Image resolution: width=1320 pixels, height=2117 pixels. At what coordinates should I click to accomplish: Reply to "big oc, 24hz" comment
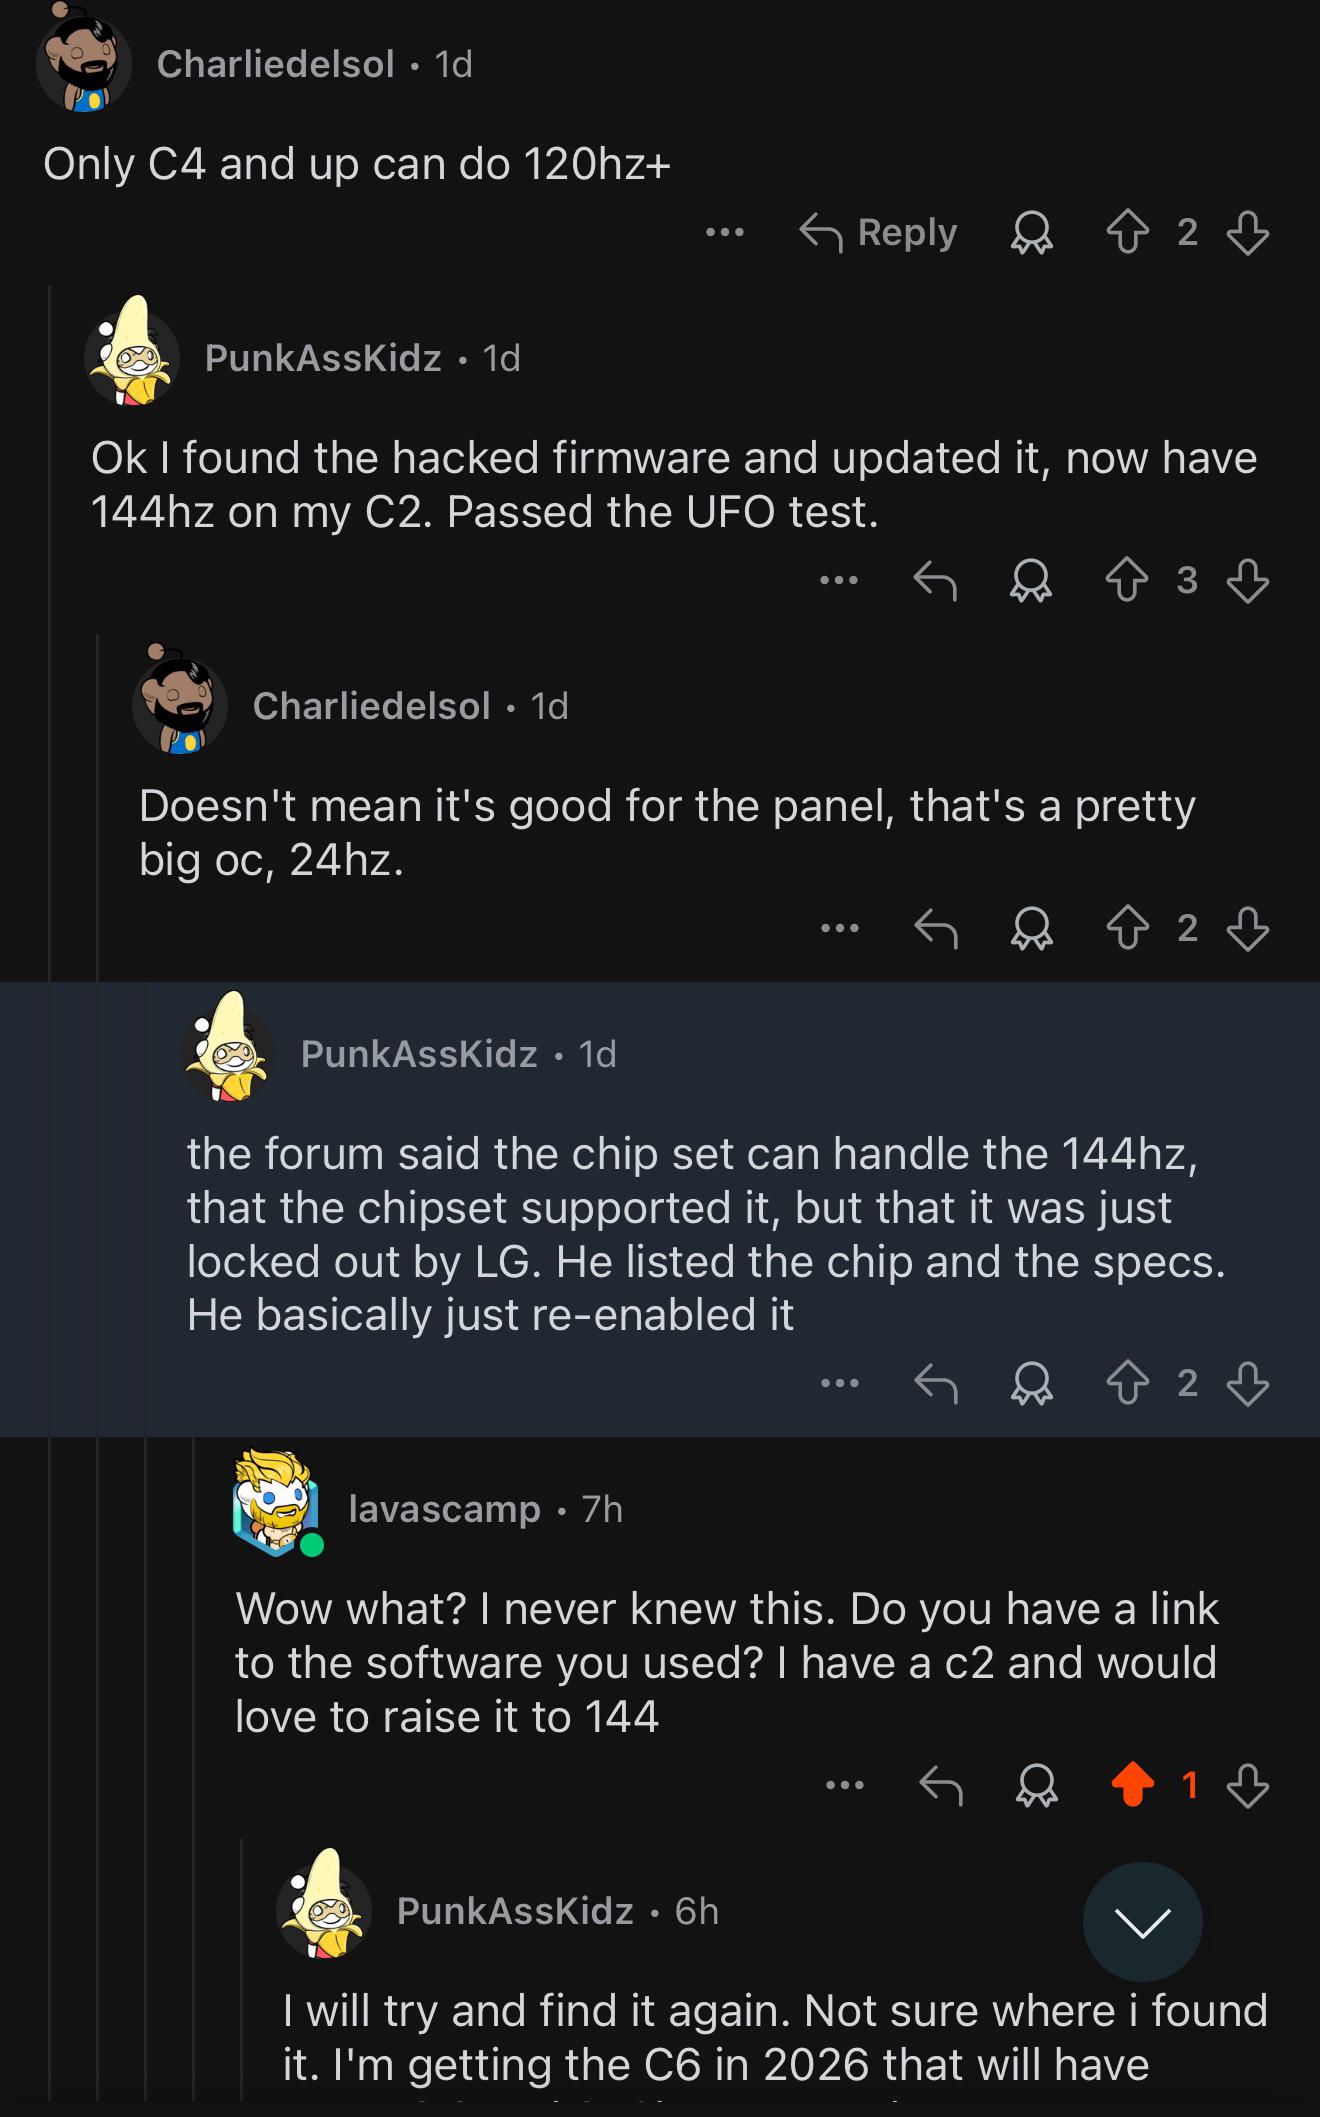coord(935,929)
